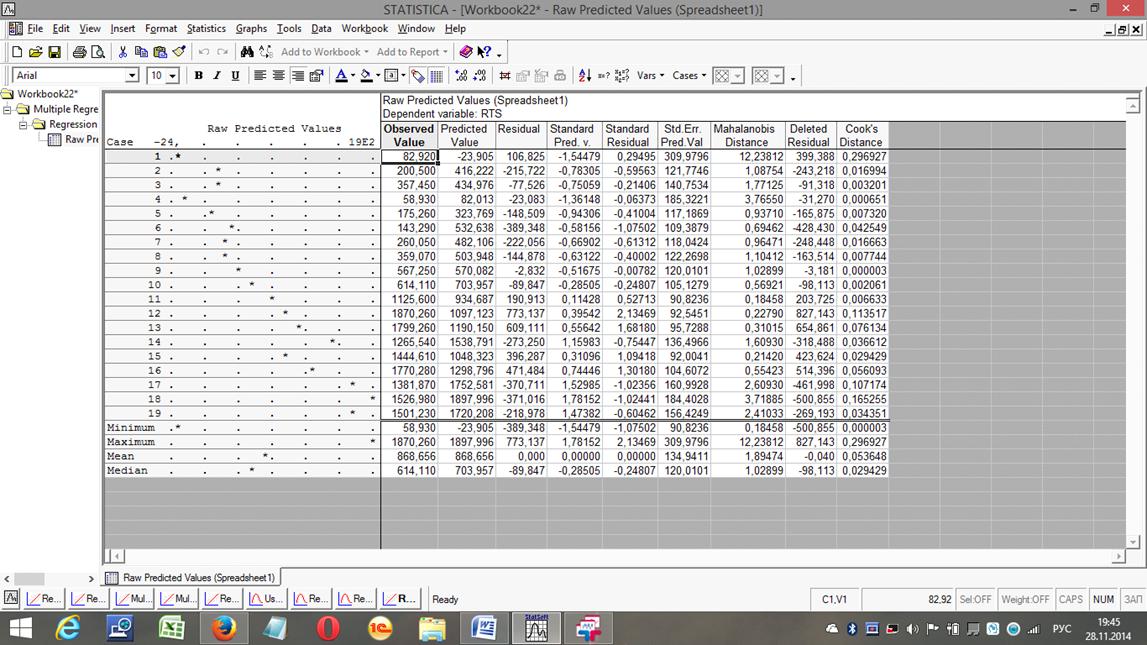Viewport: 1147px width, 645px height.
Task: Open the Arial font name dropdown
Action: [131, 76]
